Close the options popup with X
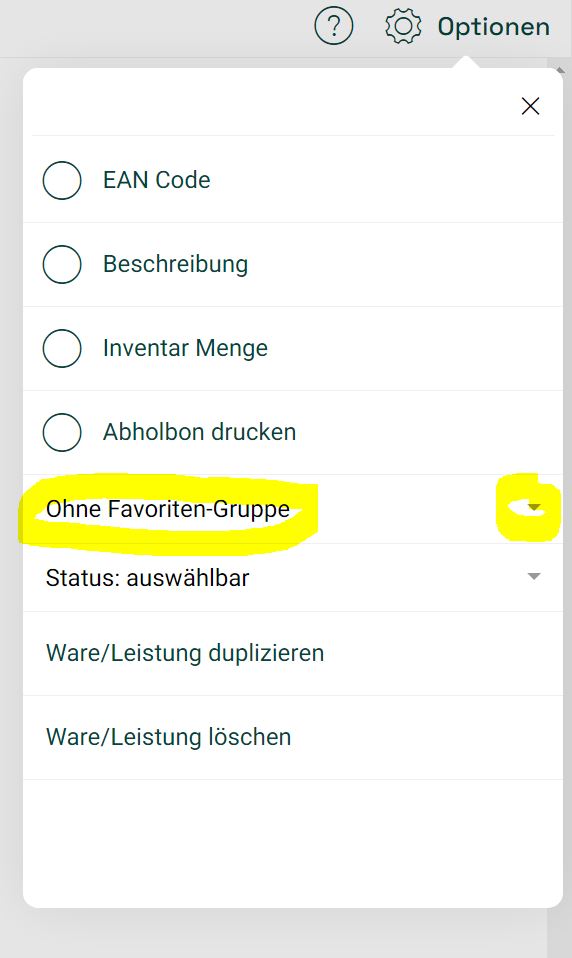572x958 pixels. coord(530,106)
